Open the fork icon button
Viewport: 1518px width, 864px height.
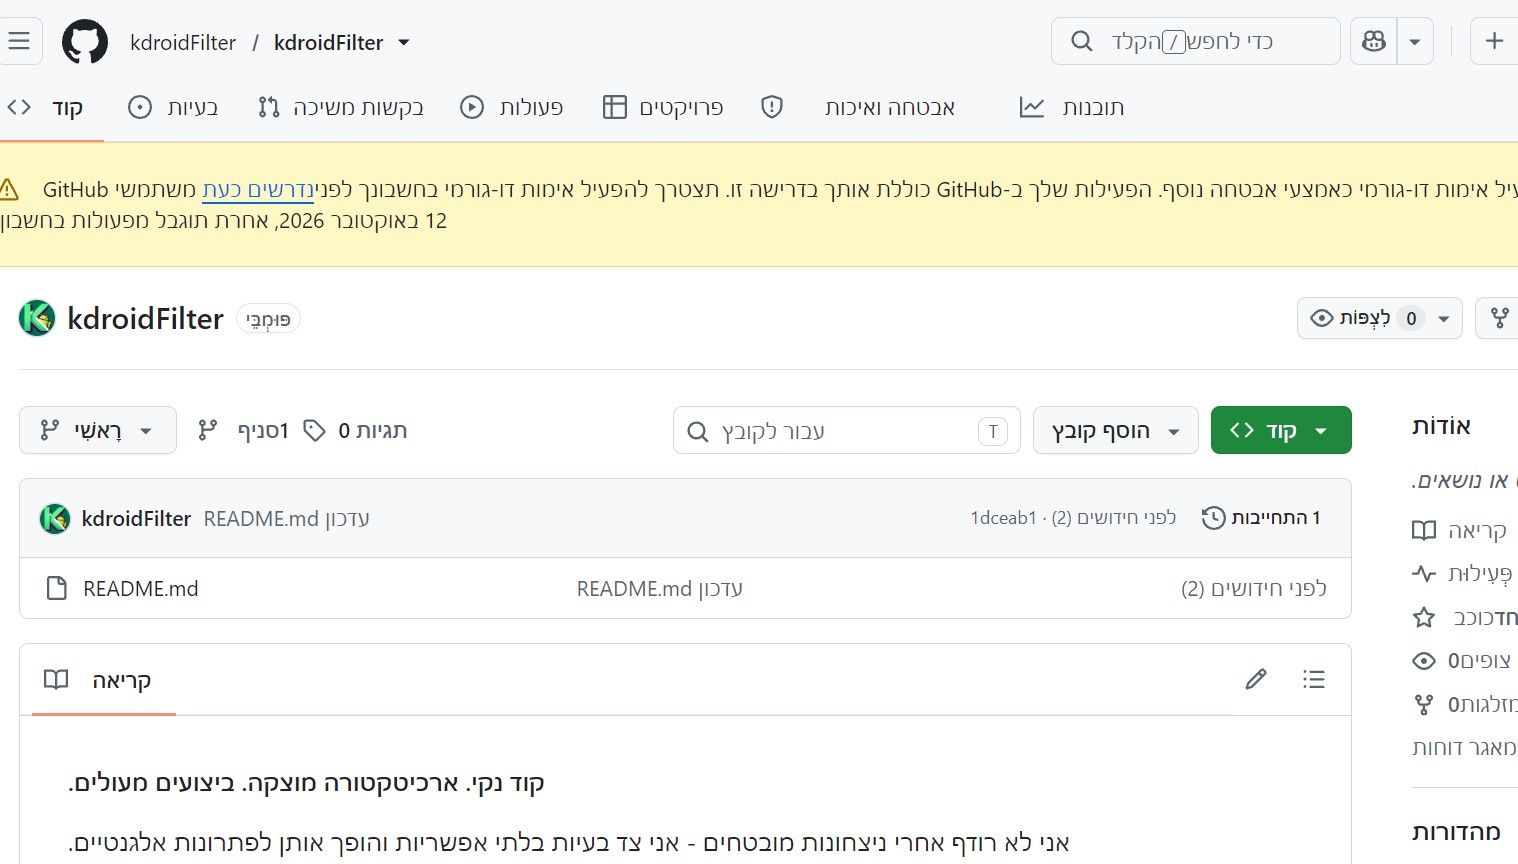click(x=1499, y=318)
